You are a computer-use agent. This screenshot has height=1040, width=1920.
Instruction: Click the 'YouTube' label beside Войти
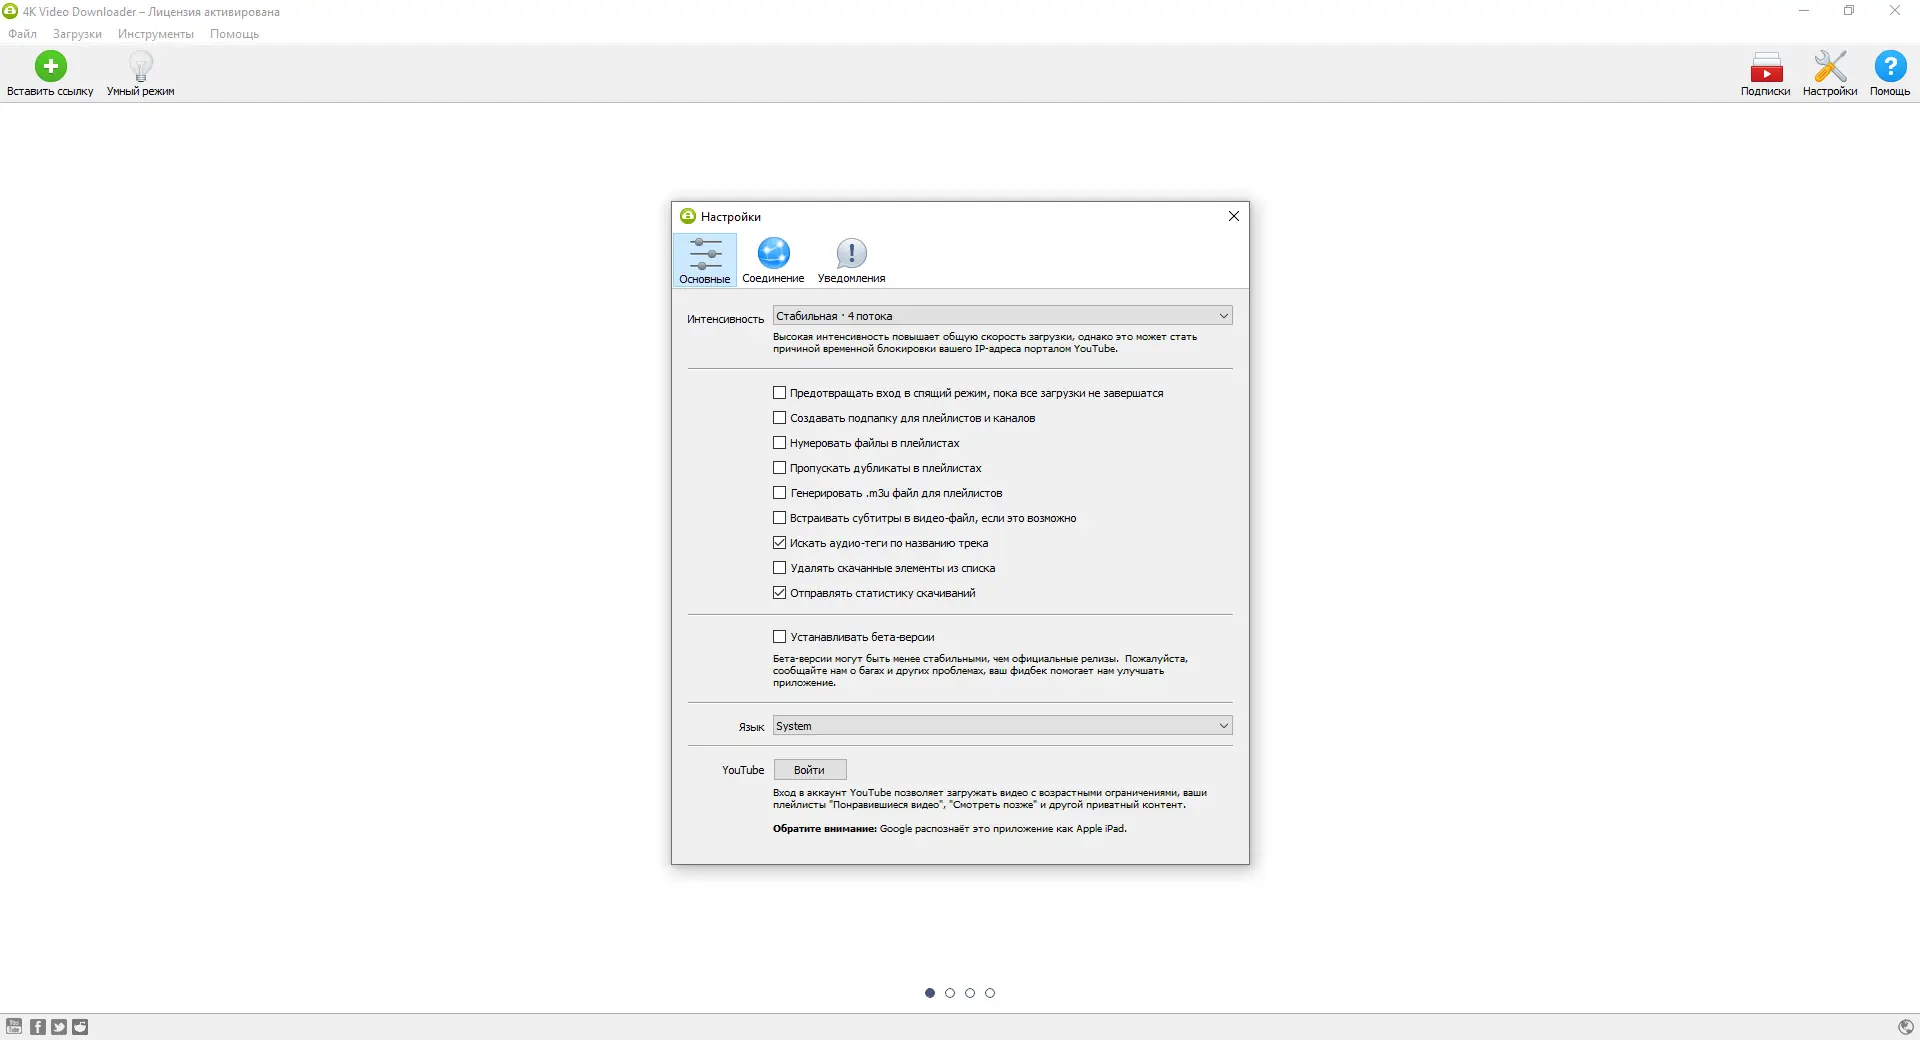point(743,770)
